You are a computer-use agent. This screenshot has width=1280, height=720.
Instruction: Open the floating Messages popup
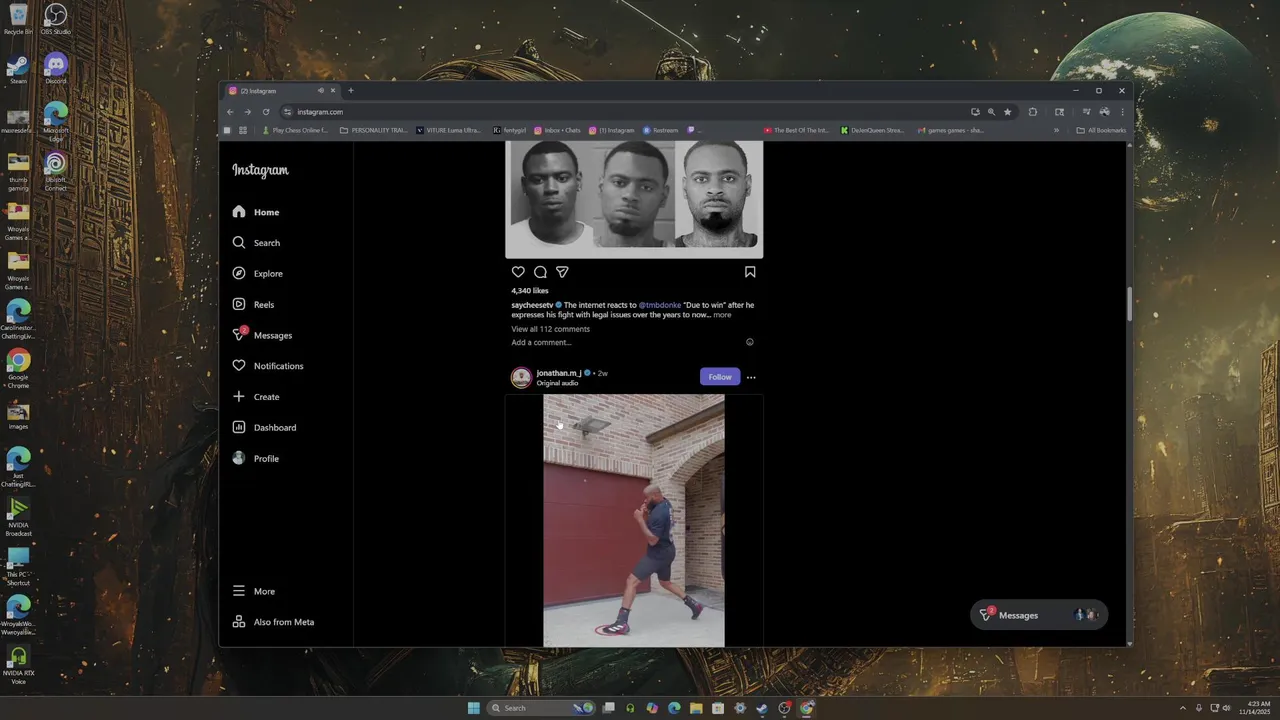(1039, 615)
